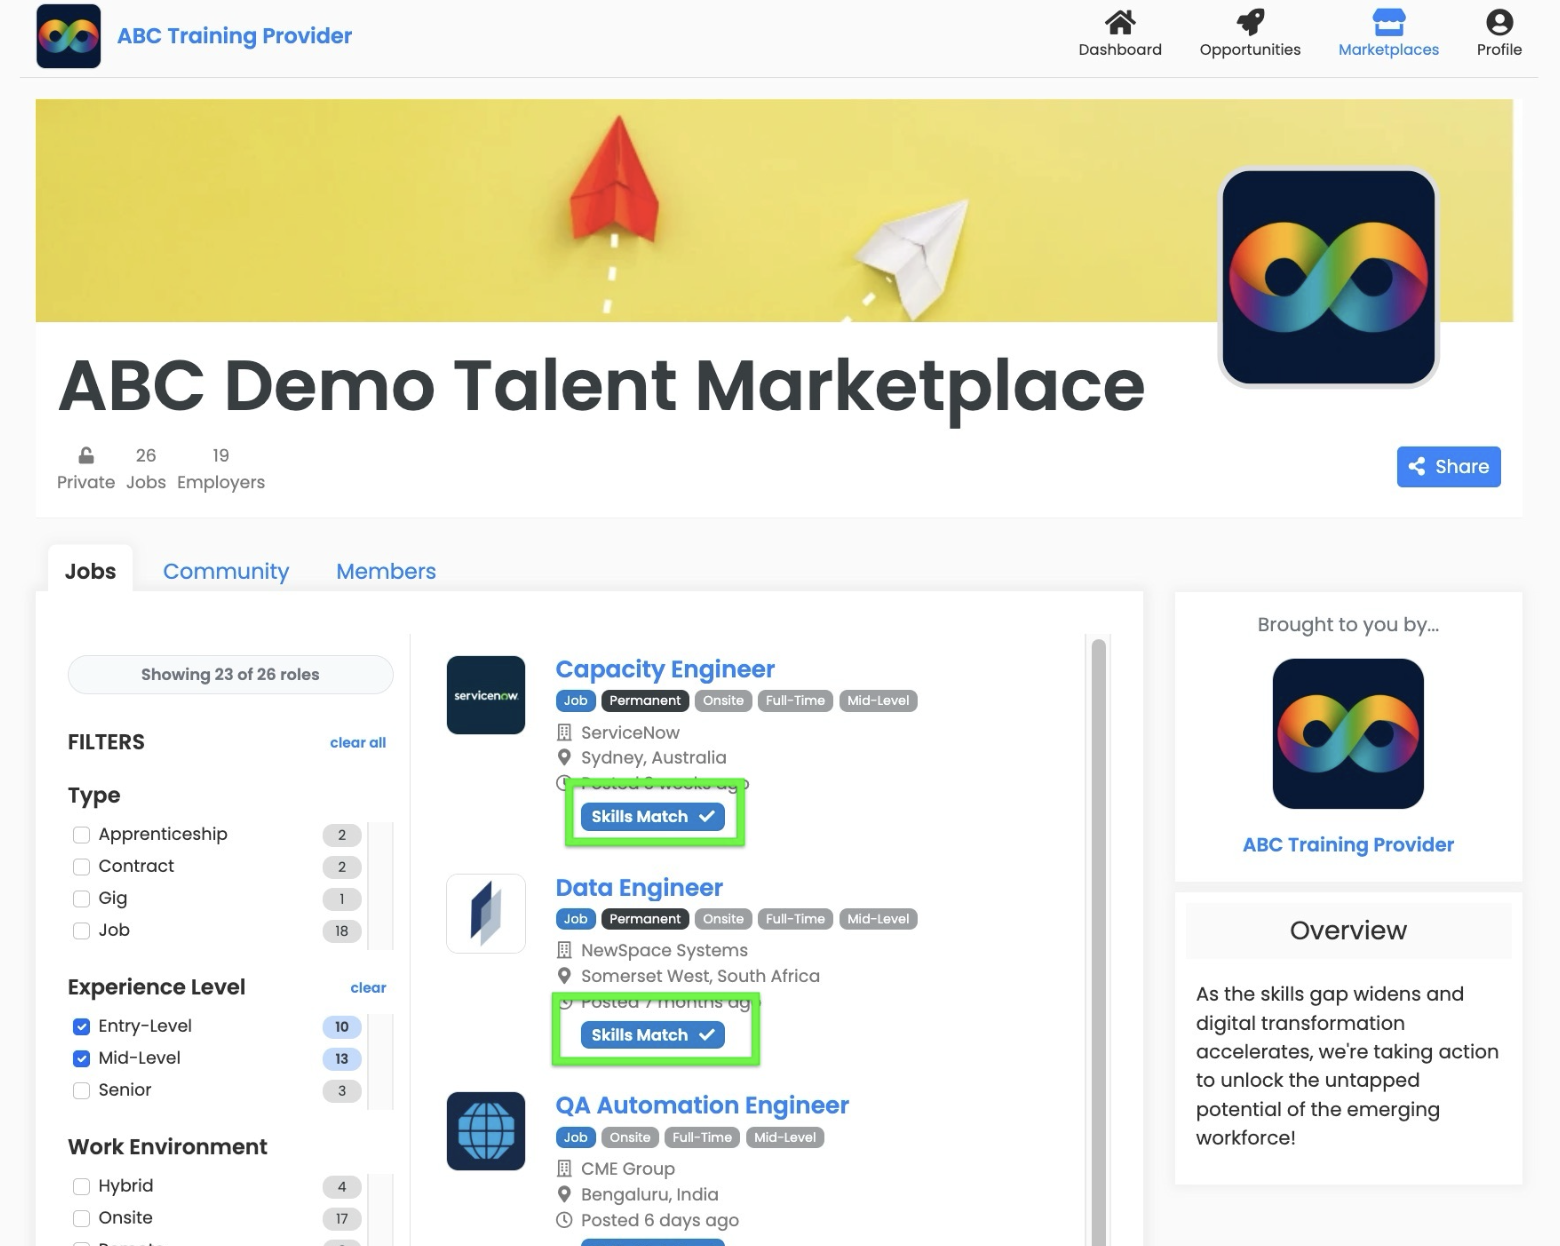This screenshot has width=1560, height=1246.
Task: Uncheck the Entry-Level experience filter
Action: click(82, 1026)
